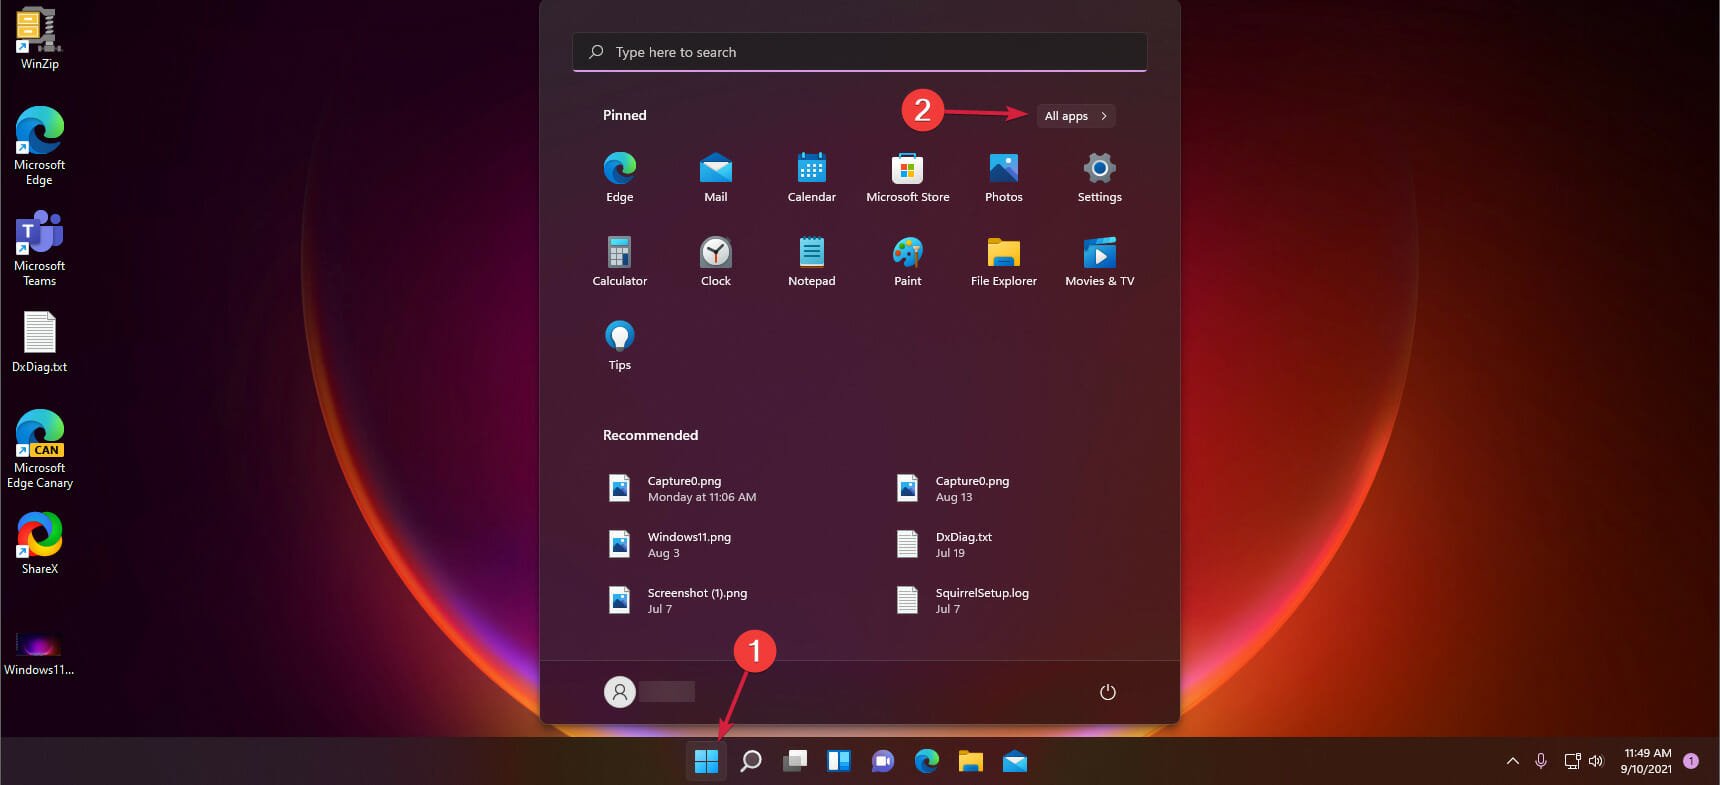The height and width of the screenshot is (785, 1720).
Task: Open the clock and date flyout
Action: point(1646,761)
